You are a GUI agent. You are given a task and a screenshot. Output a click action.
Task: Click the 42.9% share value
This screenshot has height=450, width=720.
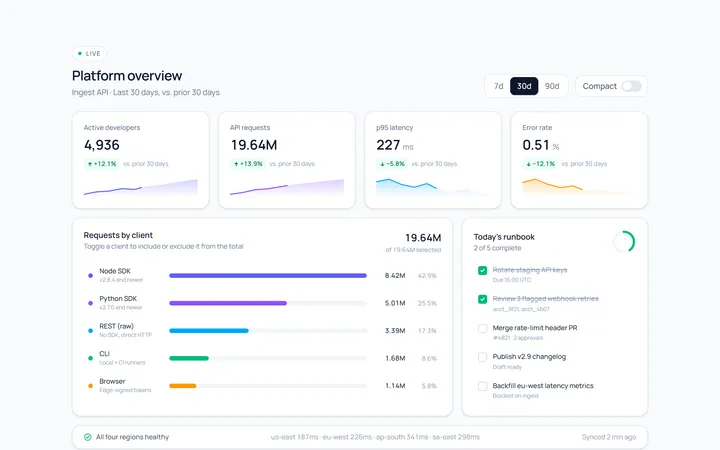point(427,276)
